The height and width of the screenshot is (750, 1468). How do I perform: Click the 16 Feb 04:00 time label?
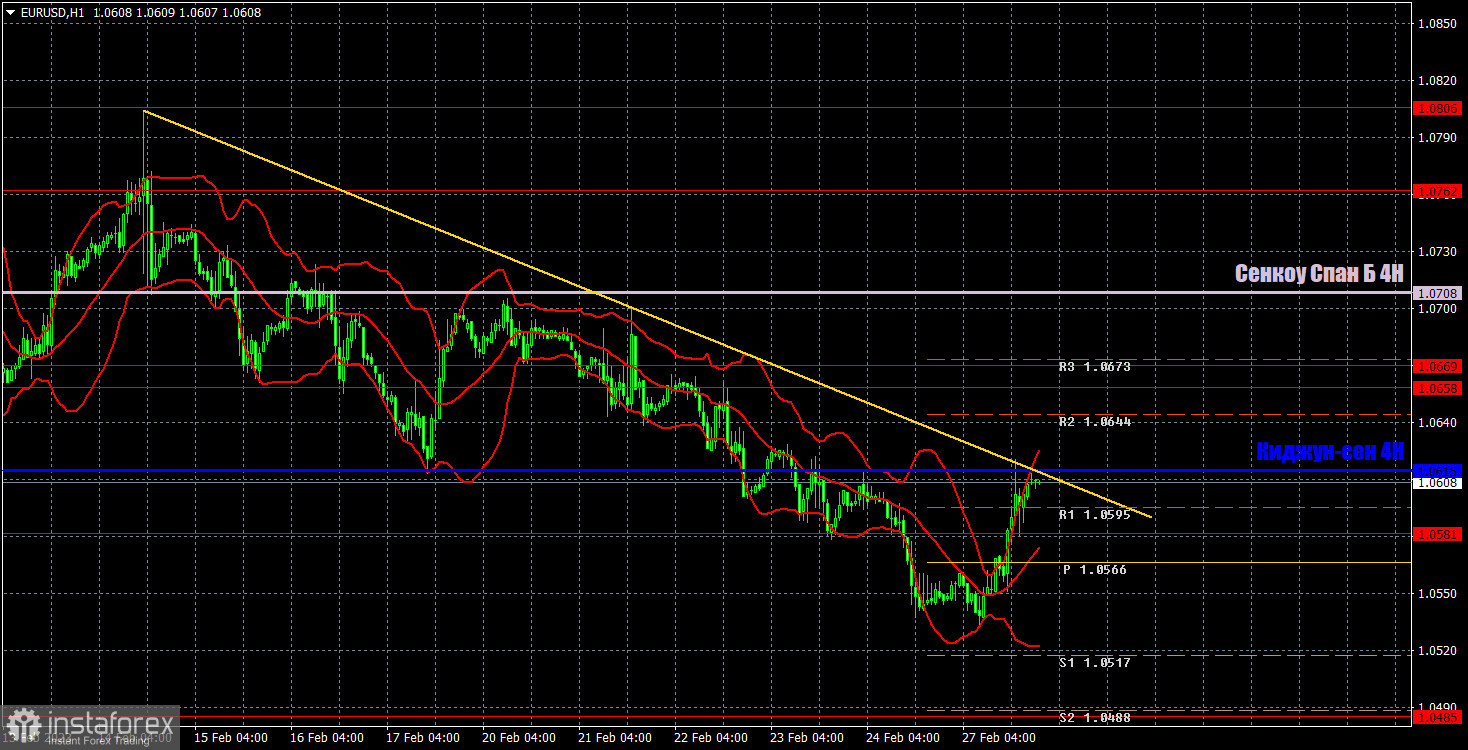(x=327, y=738)
